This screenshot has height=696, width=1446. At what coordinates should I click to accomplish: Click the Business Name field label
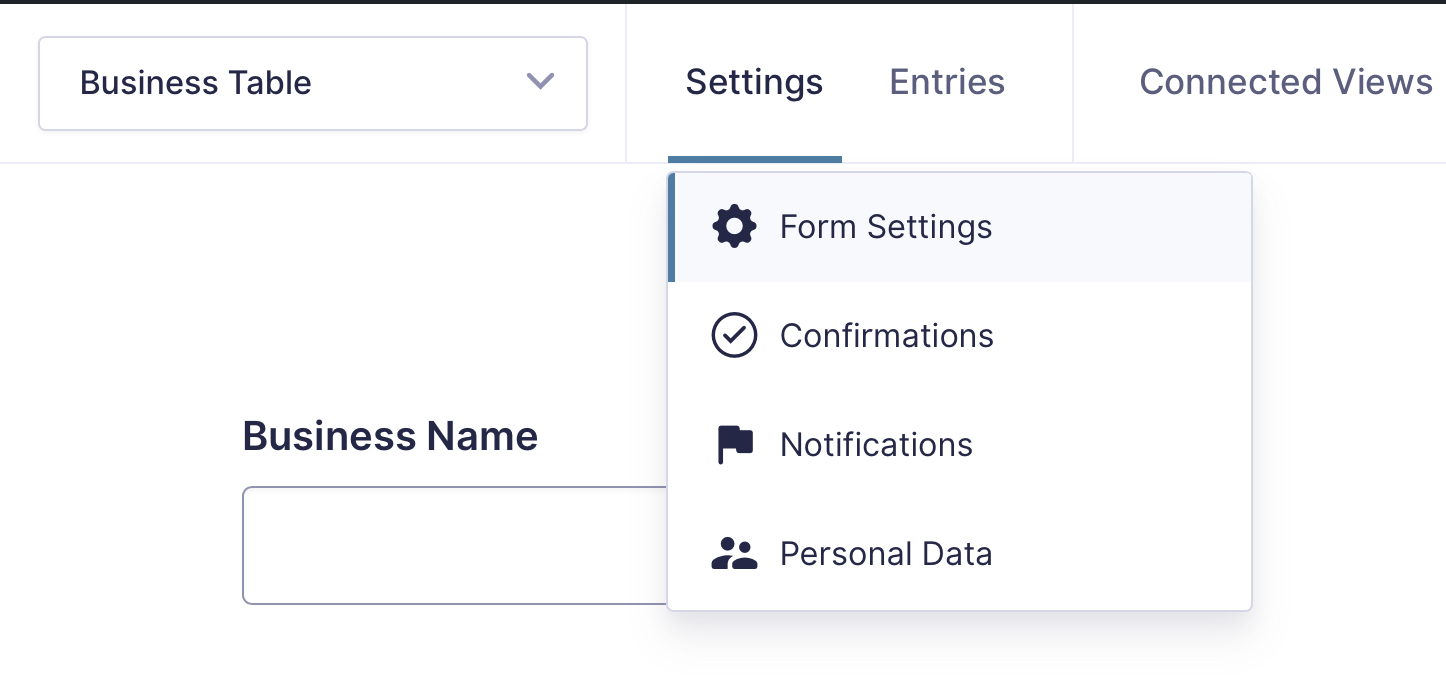(x=390, y=437)
